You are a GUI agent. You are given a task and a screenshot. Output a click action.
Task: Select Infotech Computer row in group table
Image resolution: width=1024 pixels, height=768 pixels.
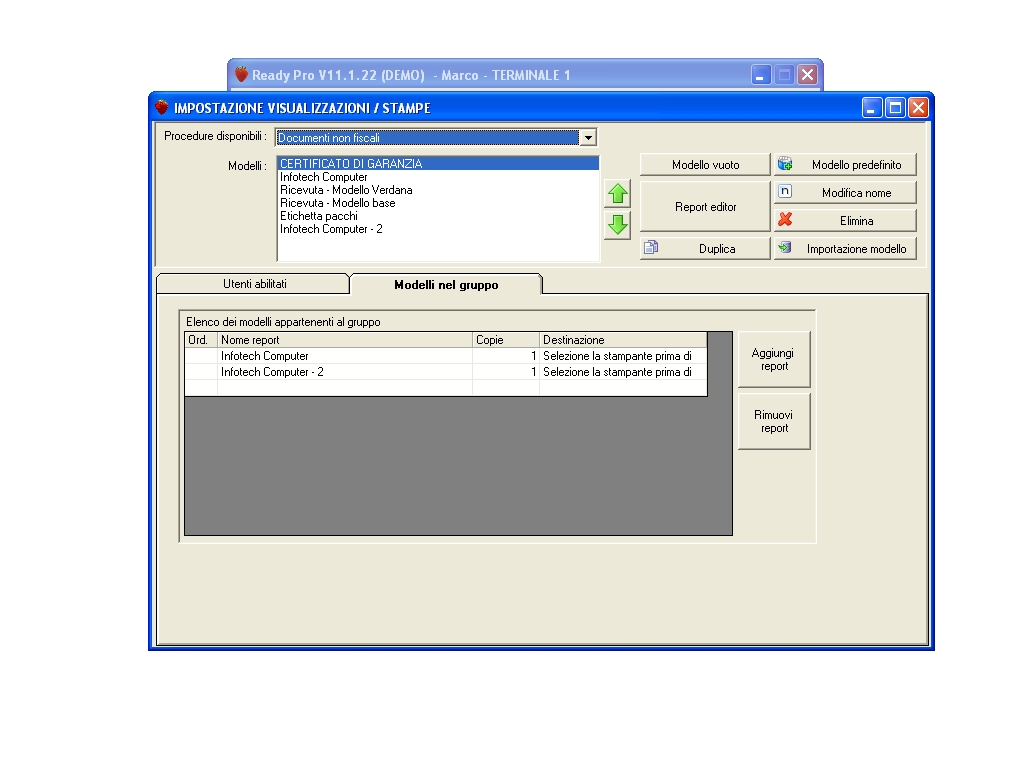click(446, 356)
